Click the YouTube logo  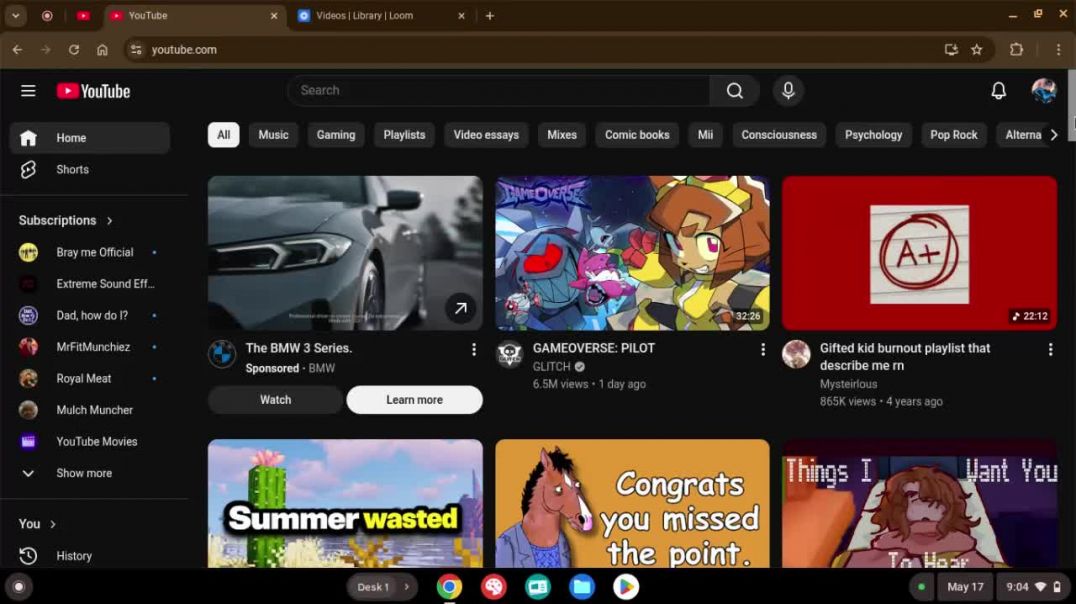(93, 91)
